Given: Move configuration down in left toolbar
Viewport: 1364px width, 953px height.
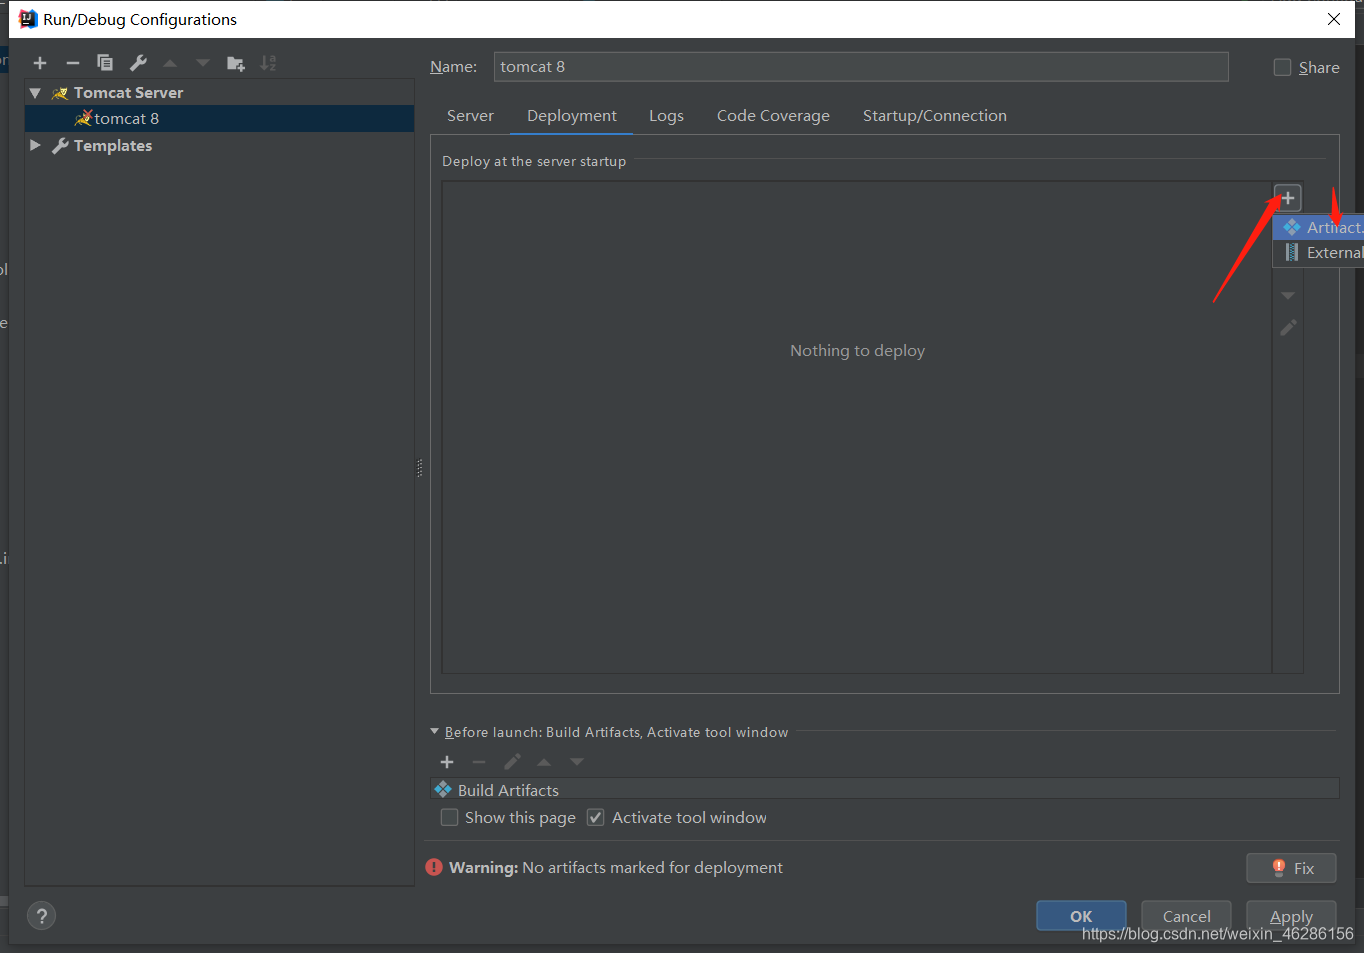Looking at the screenshot, I should tap(203, 63).
